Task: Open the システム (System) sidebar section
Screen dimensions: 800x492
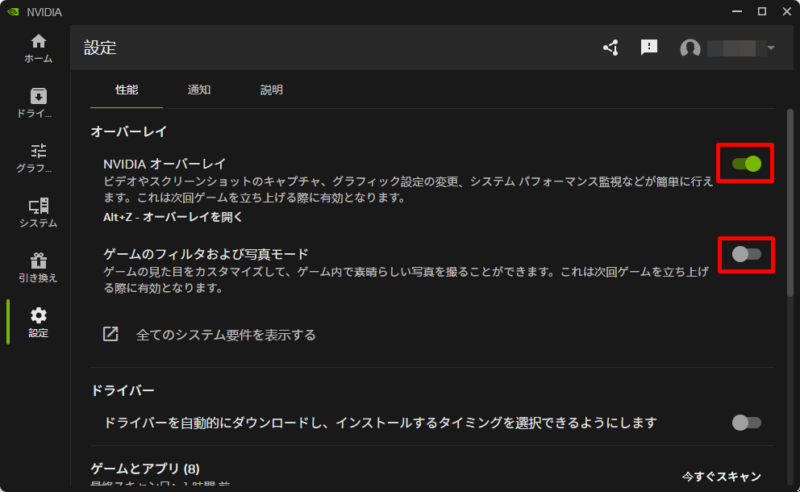Action: [38, 213]
